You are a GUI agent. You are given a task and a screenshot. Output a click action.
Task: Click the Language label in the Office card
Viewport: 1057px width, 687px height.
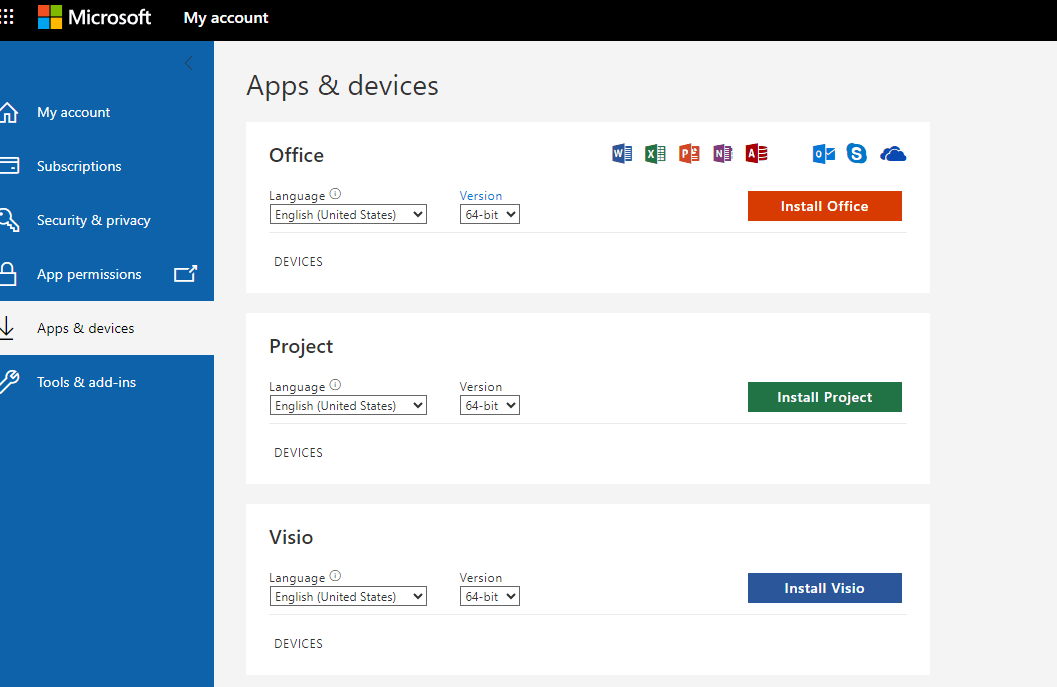tap(297, 196)
